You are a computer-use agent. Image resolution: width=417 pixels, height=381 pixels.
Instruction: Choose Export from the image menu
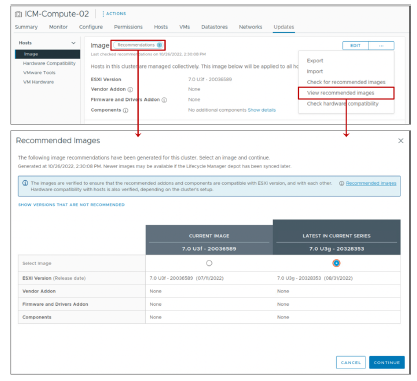(x=315, y=61)
